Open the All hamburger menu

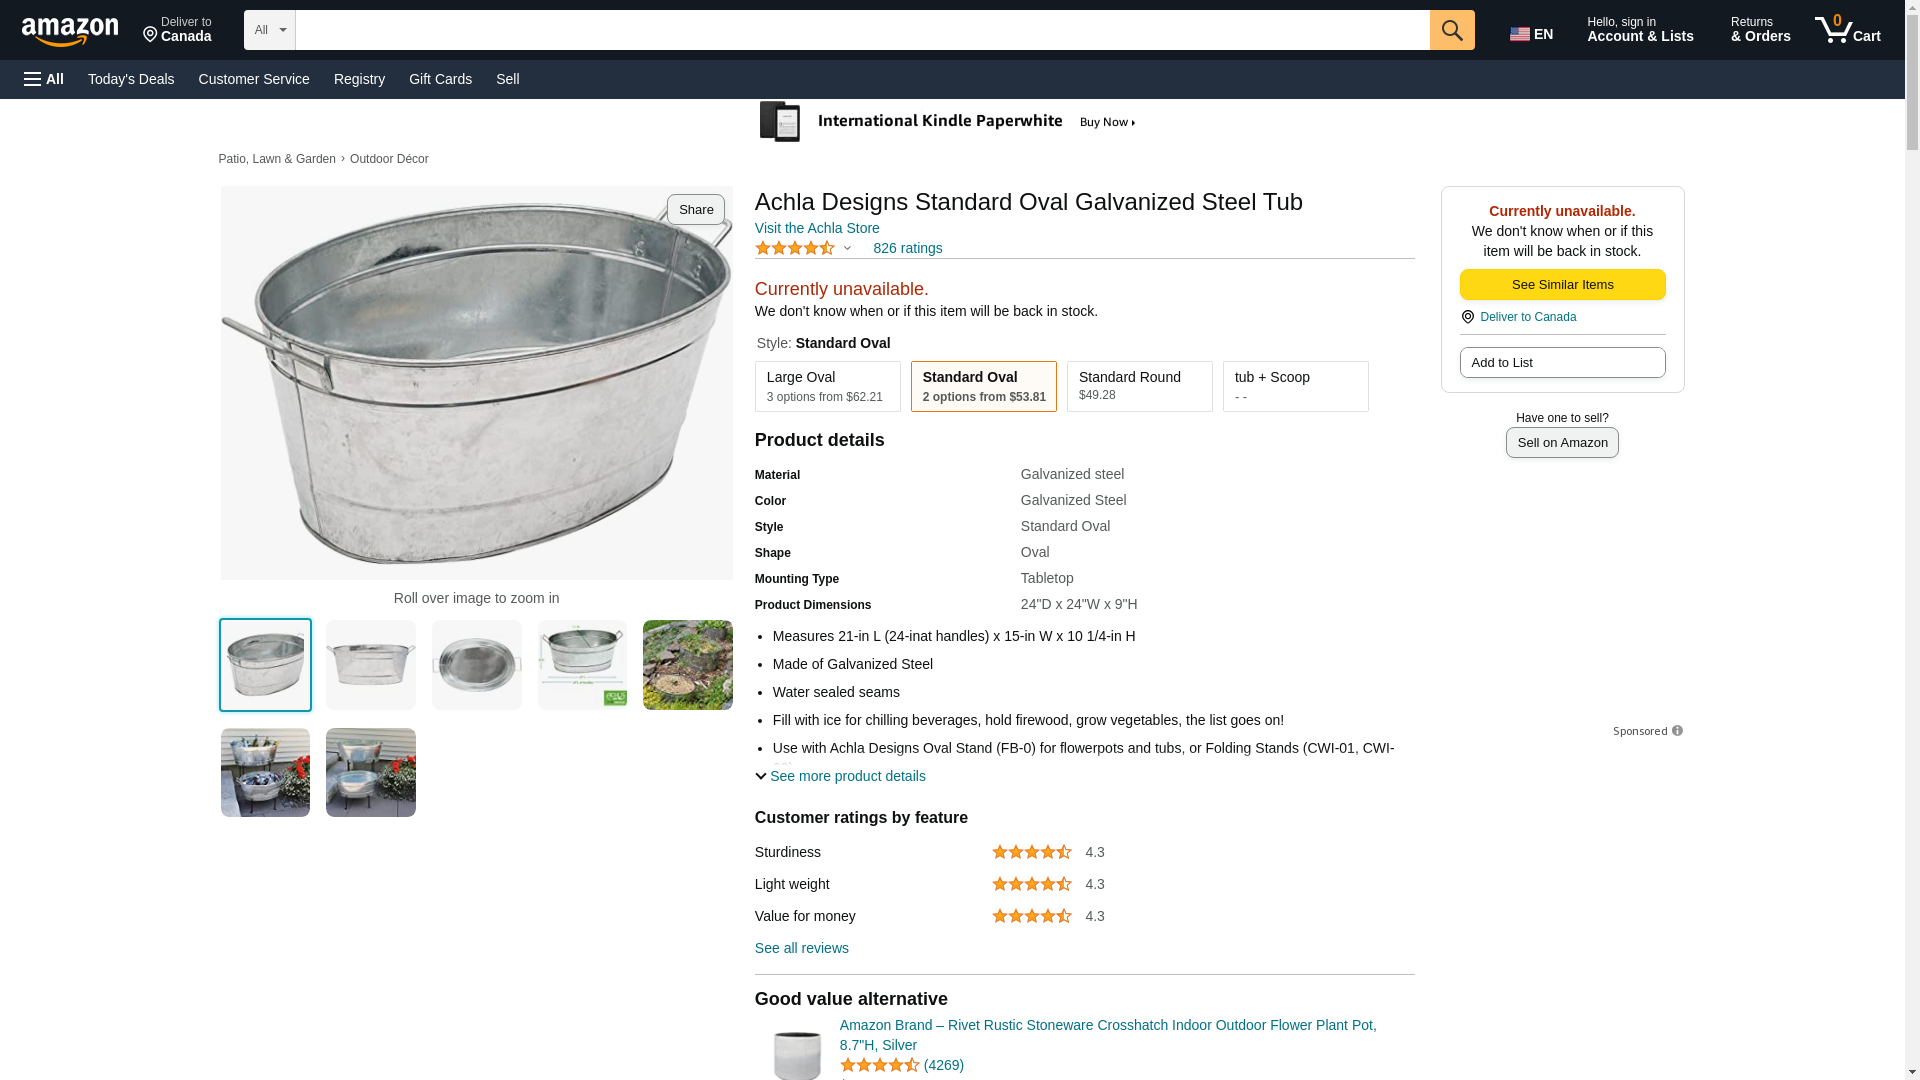click(44, 79)
